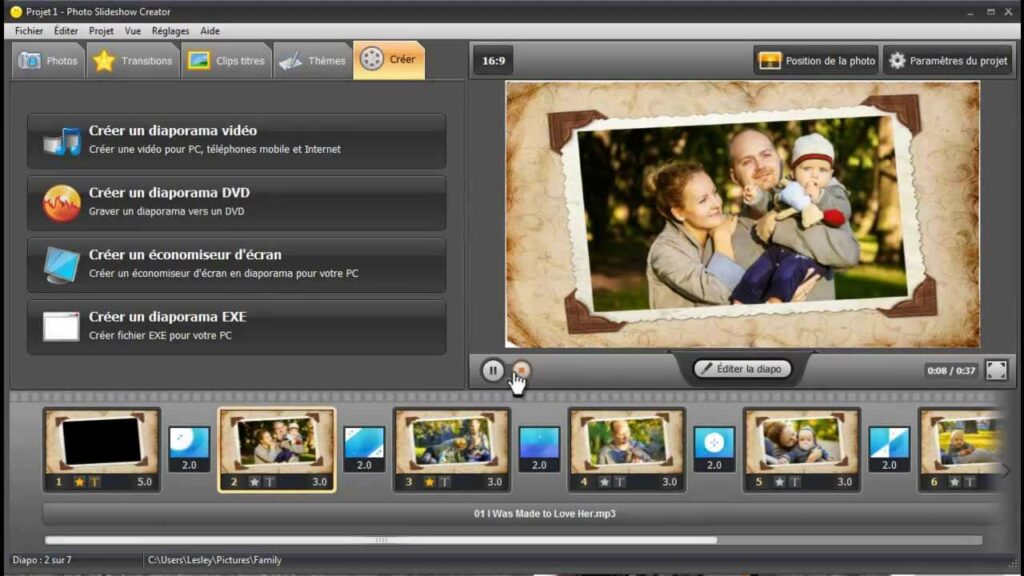Open Thèmes using the brush icon
Image resolution: width=1024 pixels, height=576 pixels.
[x=290, y=59]
